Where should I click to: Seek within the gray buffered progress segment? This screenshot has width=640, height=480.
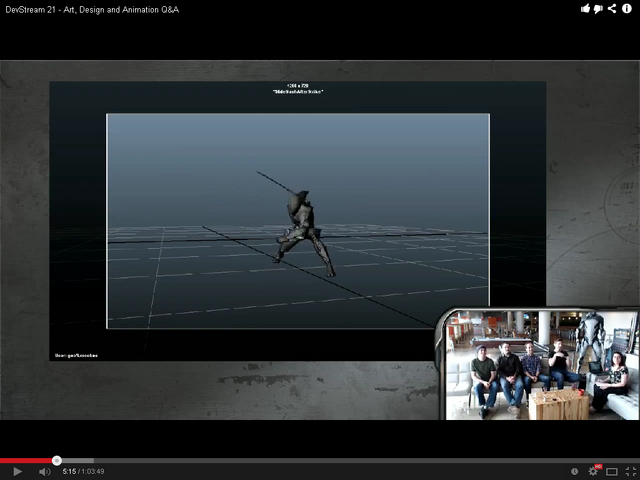coord(78,461)
